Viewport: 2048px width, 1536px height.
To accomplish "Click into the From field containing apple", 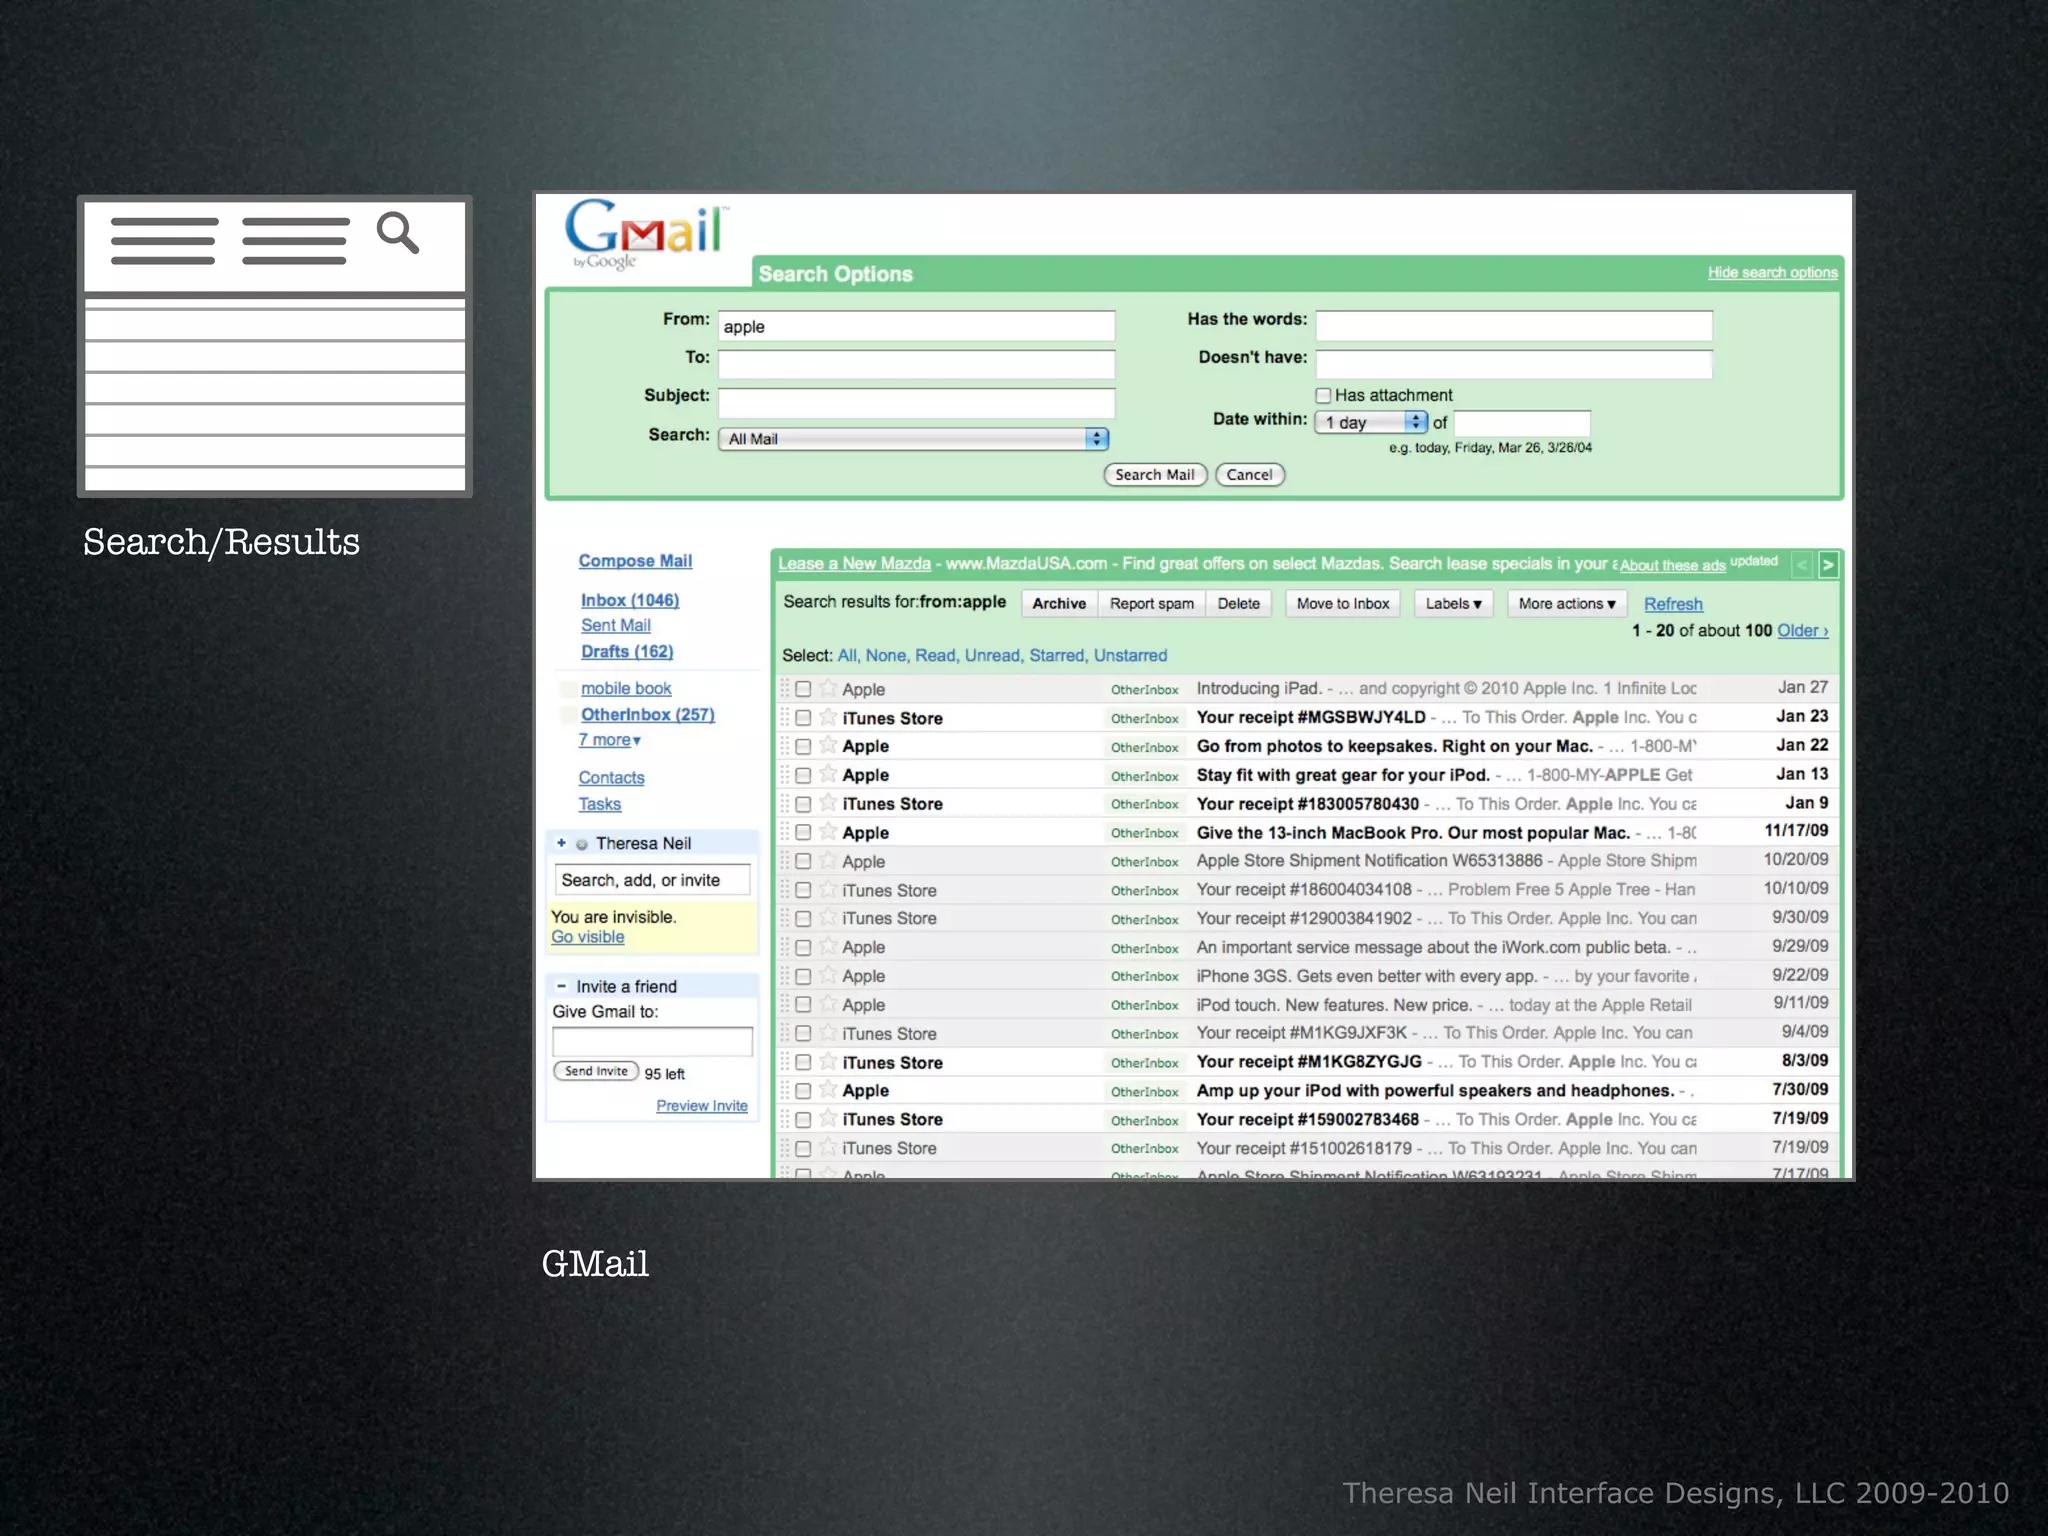I will pyautogui.click(x=916, y=326).
